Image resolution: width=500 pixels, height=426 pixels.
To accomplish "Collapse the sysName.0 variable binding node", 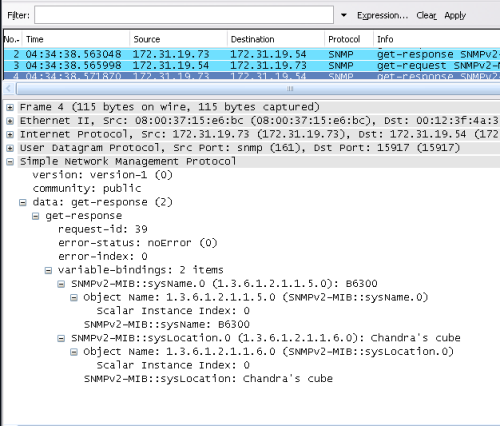I will (61, 284).
